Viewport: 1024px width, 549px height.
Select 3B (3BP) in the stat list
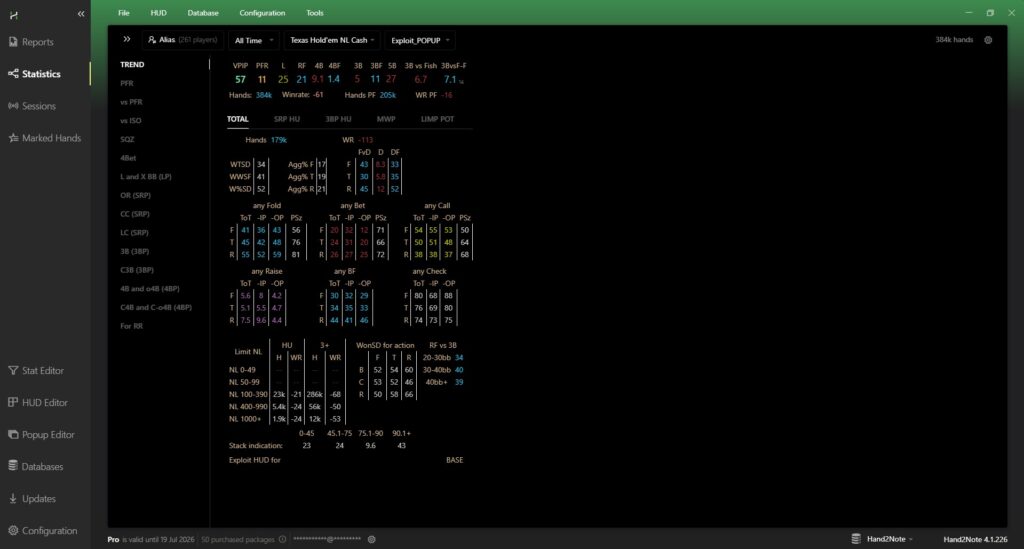[134, 251]
